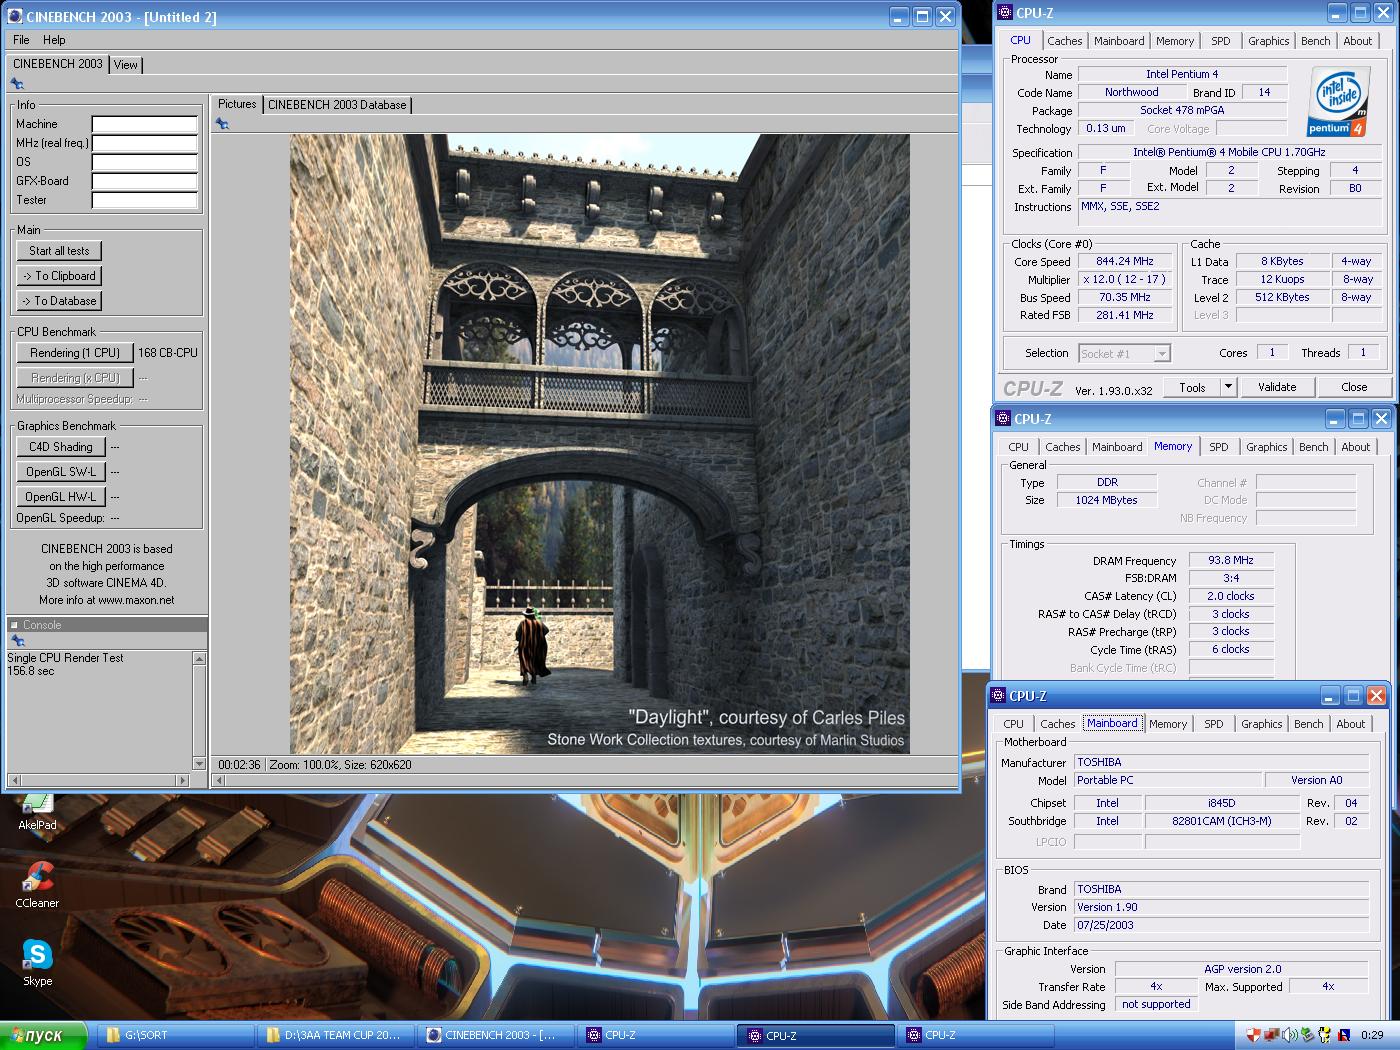Click the console vertical scrollbar up arrow
This screenshot has height=1050, width=1400.
click(199, 658)
